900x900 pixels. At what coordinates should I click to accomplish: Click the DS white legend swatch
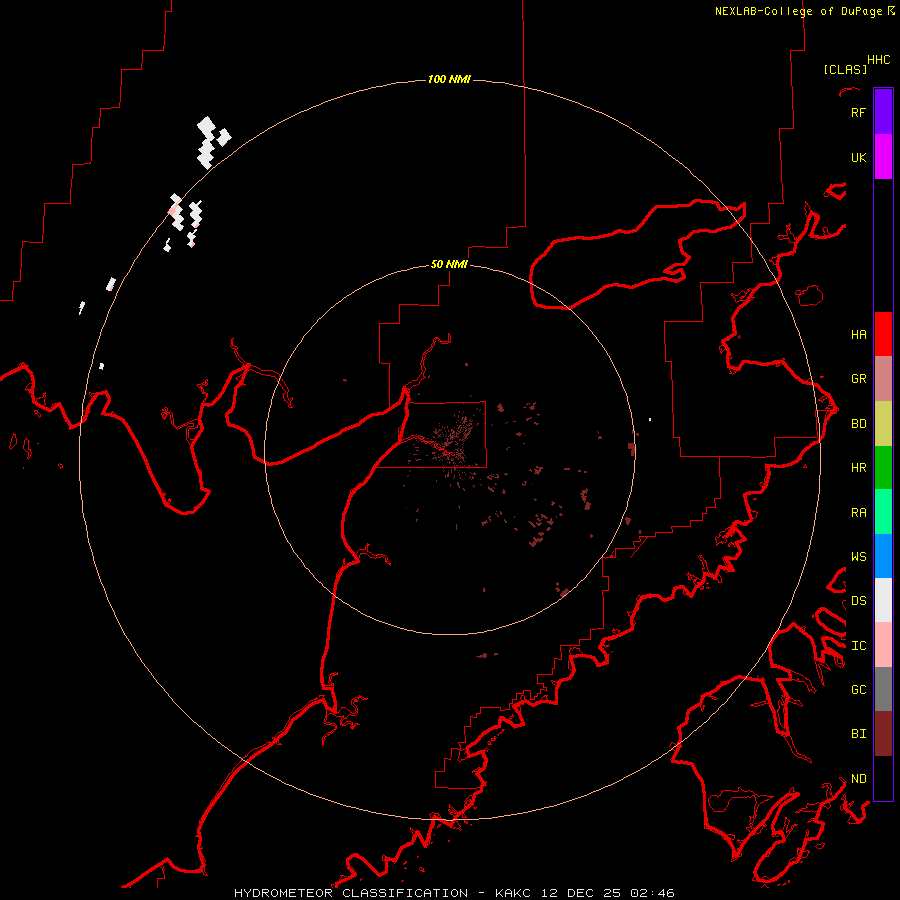[883, 600]
